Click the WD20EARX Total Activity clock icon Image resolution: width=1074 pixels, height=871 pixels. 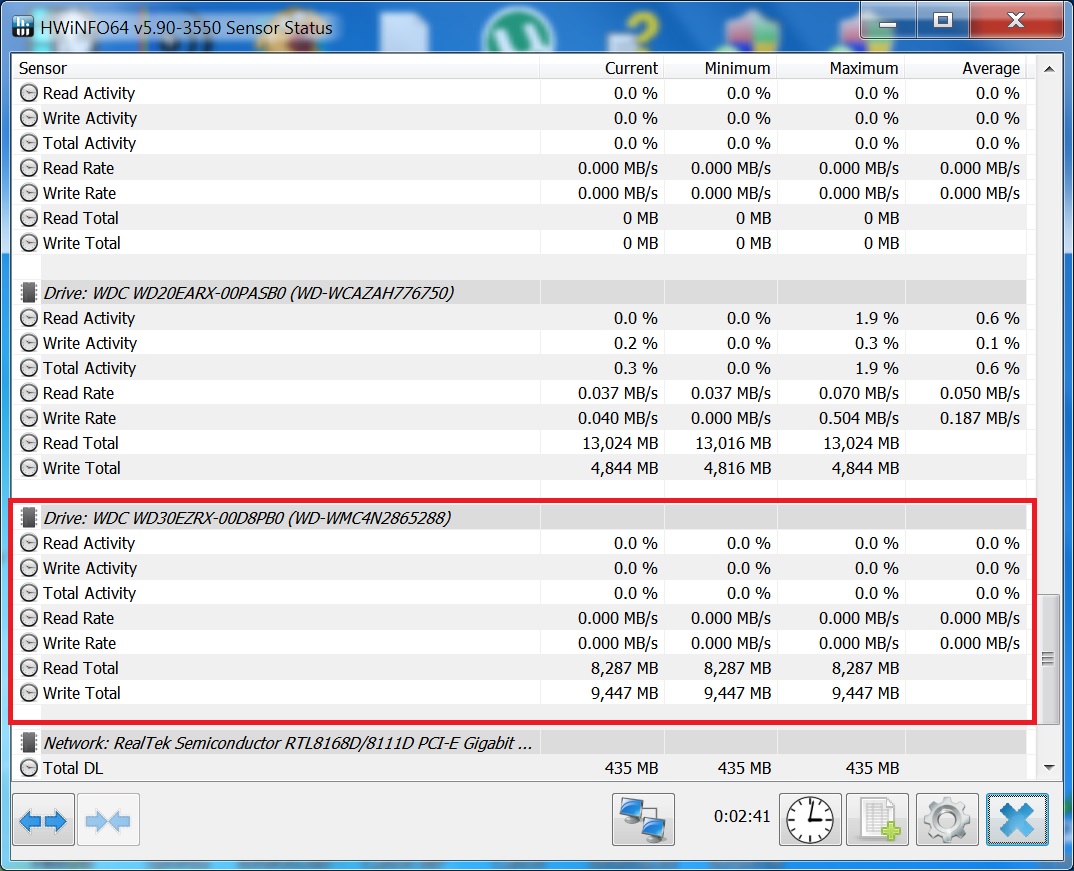tap(29, 368)
